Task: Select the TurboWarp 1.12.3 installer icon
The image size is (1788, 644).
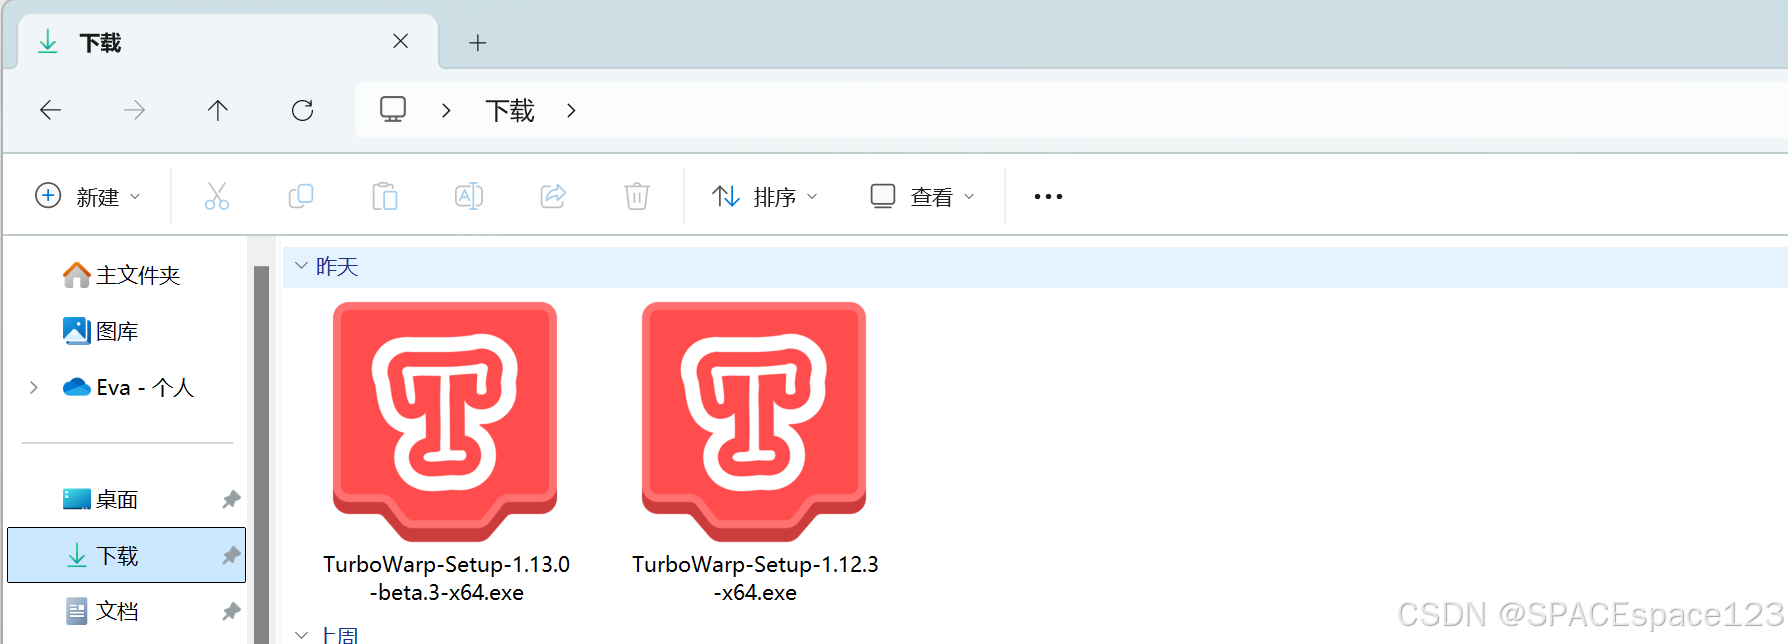Action: [x=754, y=422]
